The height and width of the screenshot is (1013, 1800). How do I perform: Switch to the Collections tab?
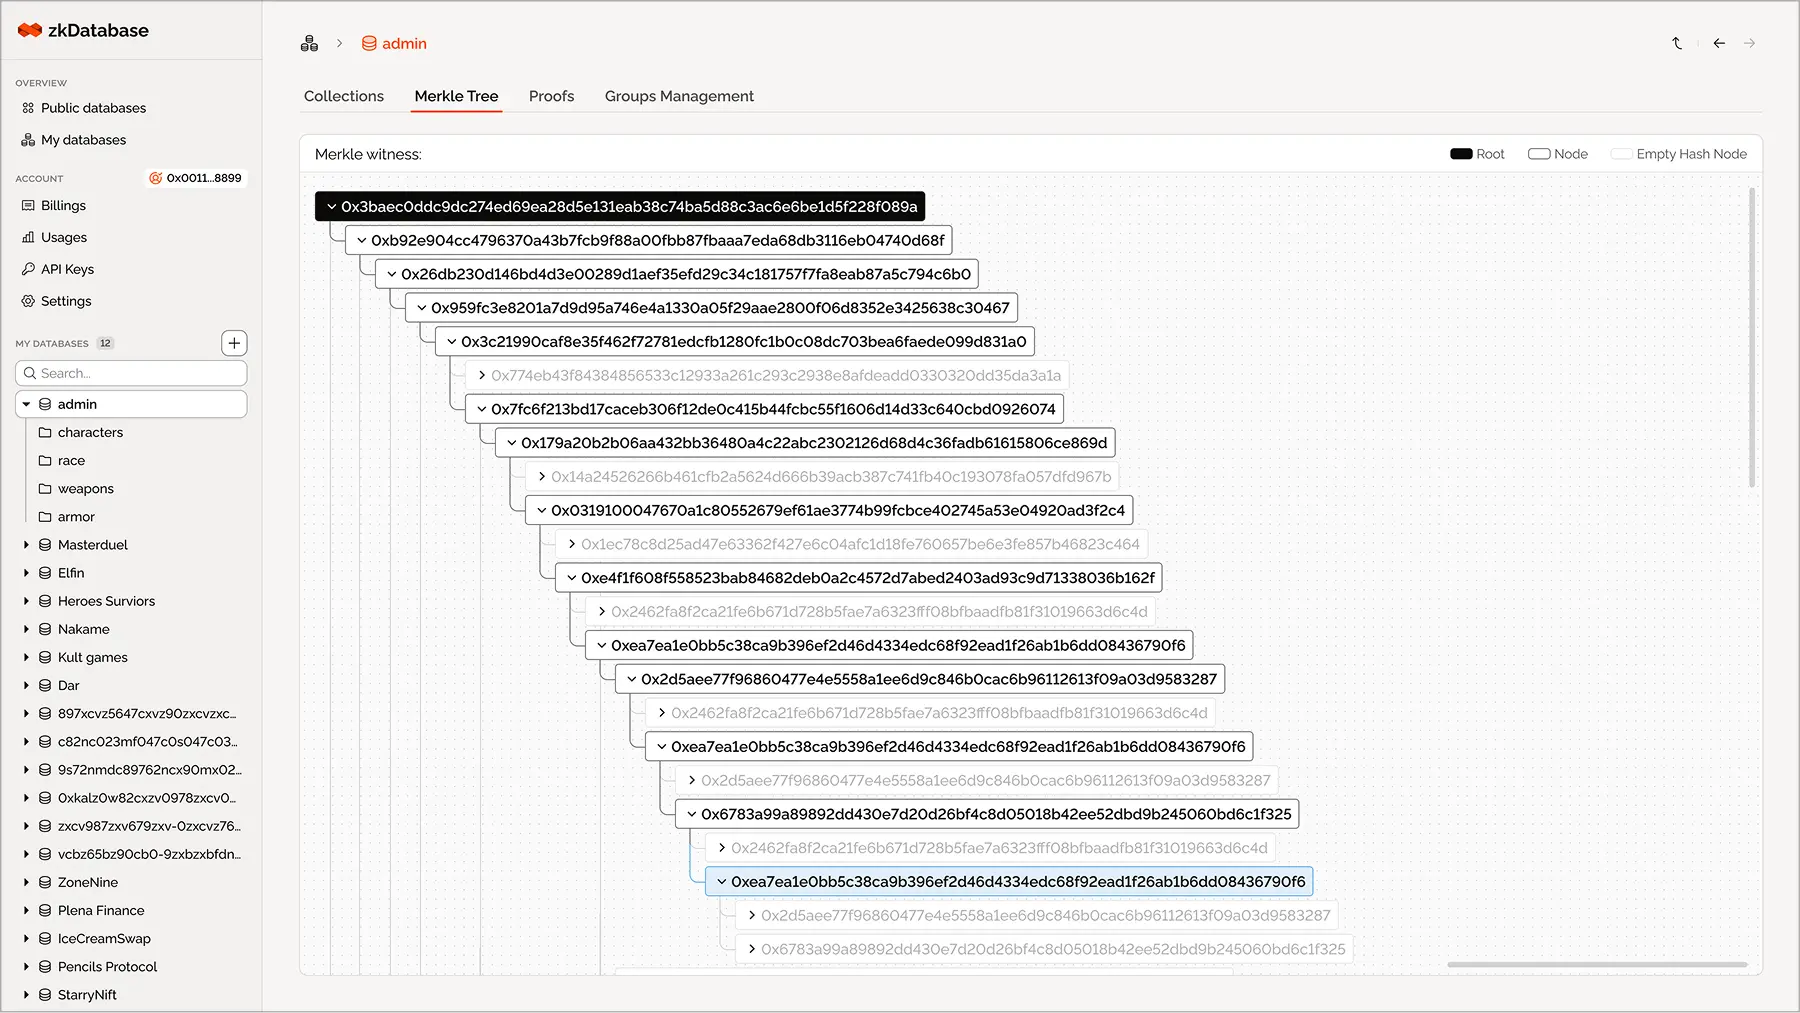pos(344,96)
